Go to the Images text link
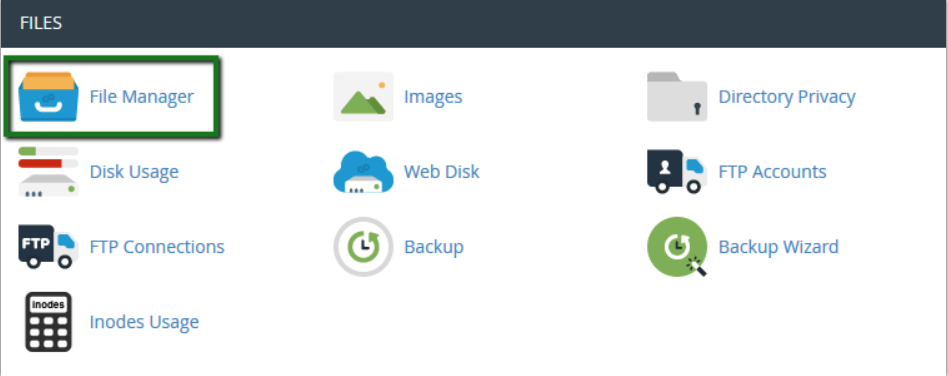Viewport: 948px width, 376px height. 433,97
